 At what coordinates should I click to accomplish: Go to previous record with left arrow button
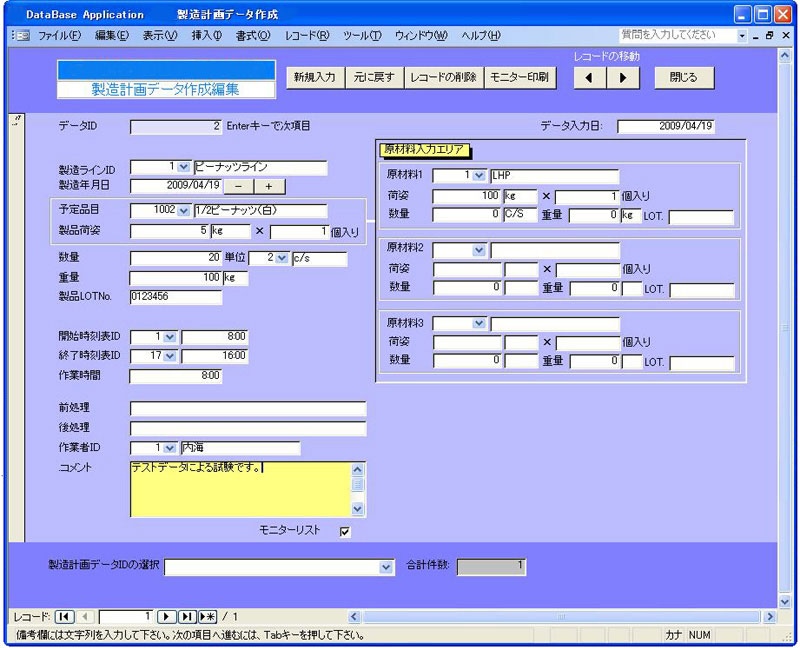tap(590, 78)
